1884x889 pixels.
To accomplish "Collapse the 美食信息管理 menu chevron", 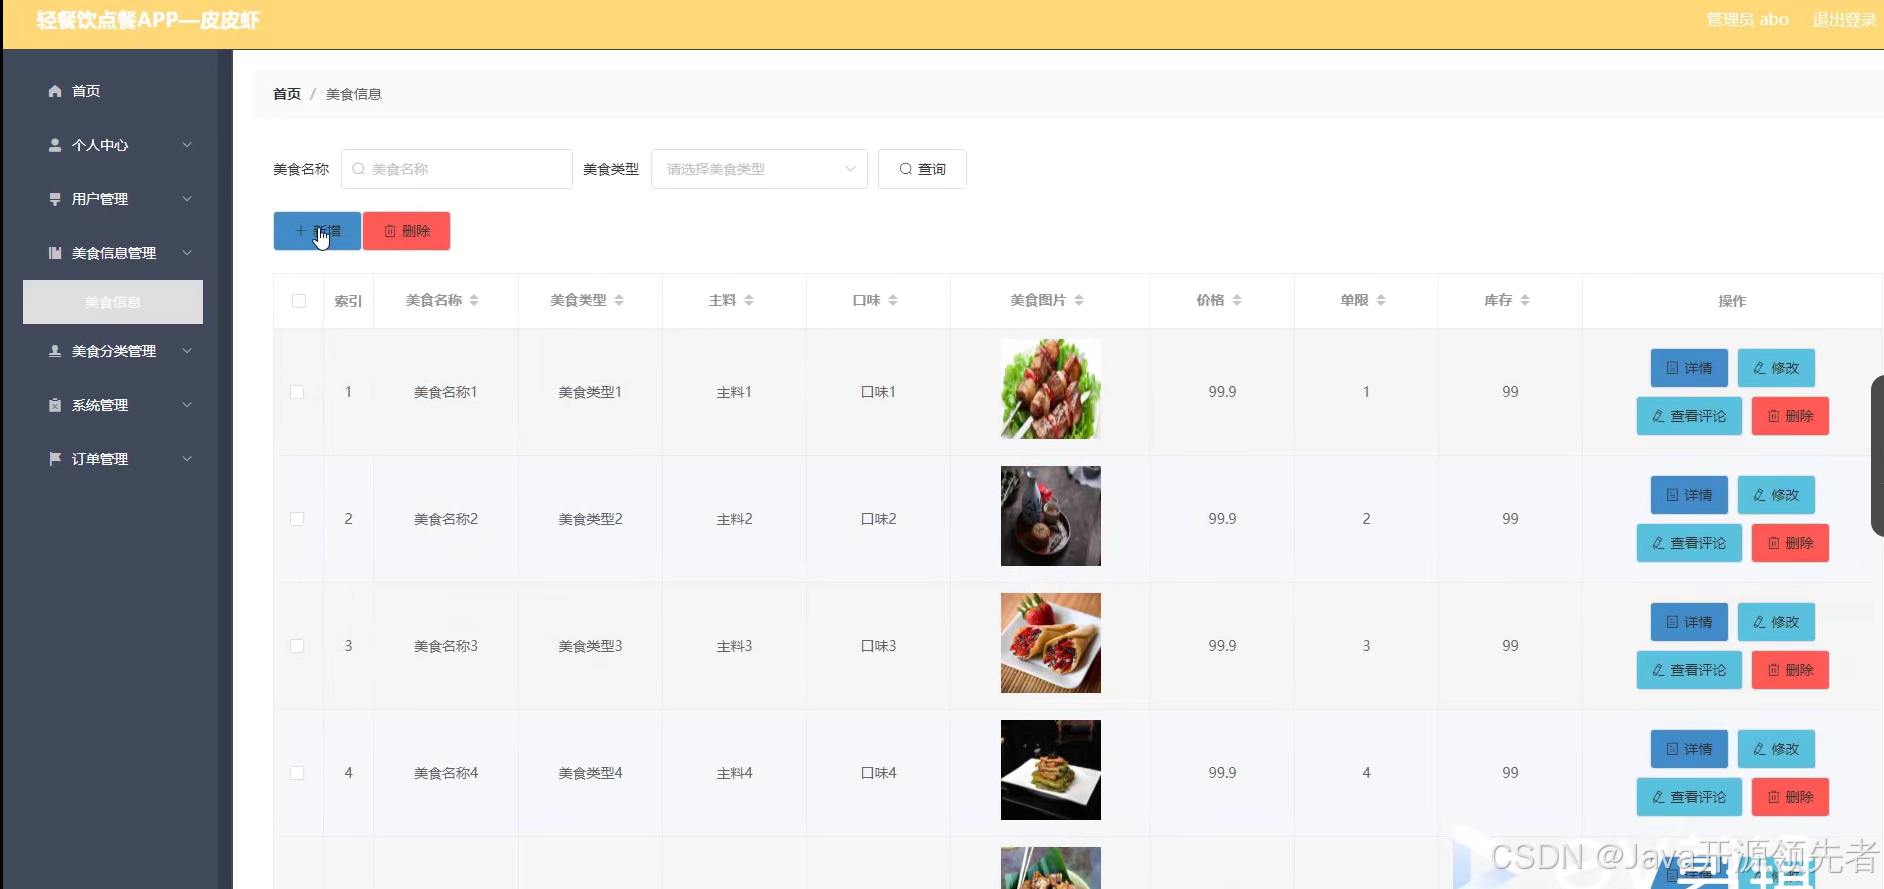I will [187, 253].
